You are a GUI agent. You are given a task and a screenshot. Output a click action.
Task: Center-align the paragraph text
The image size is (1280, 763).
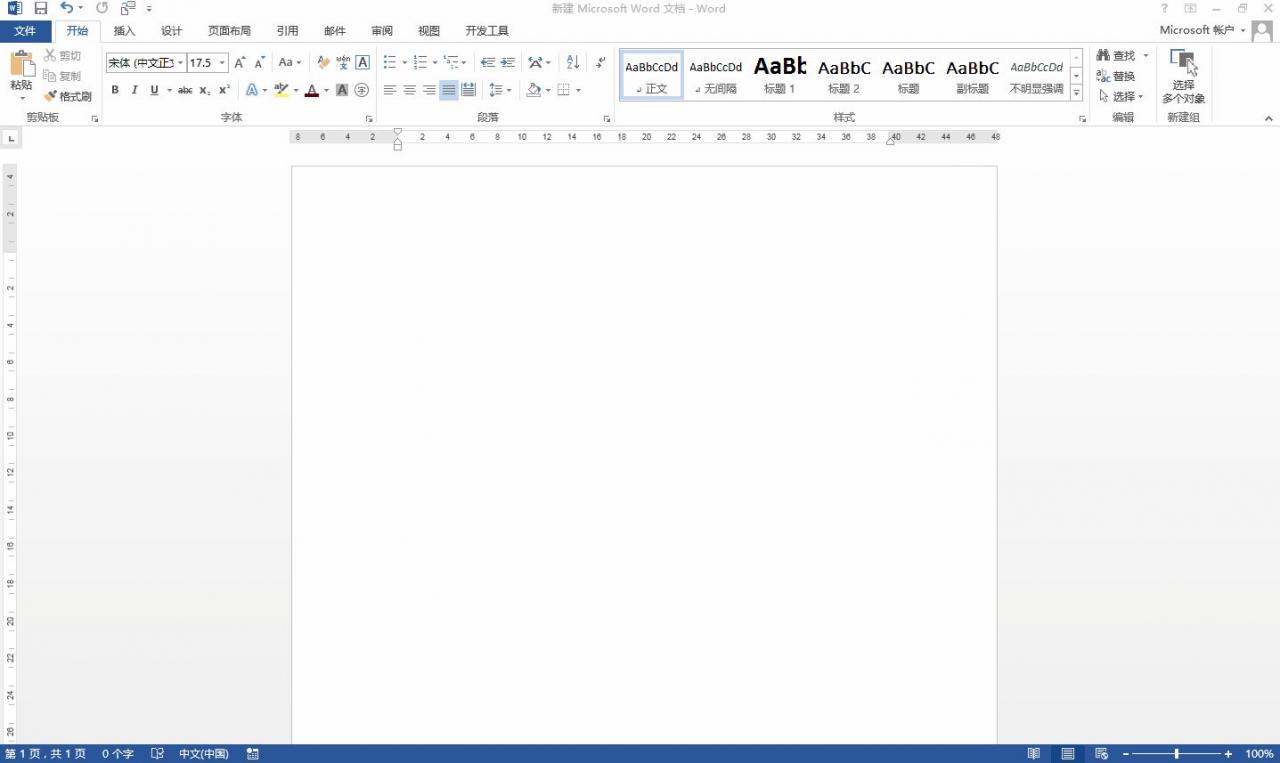[409, 90]
